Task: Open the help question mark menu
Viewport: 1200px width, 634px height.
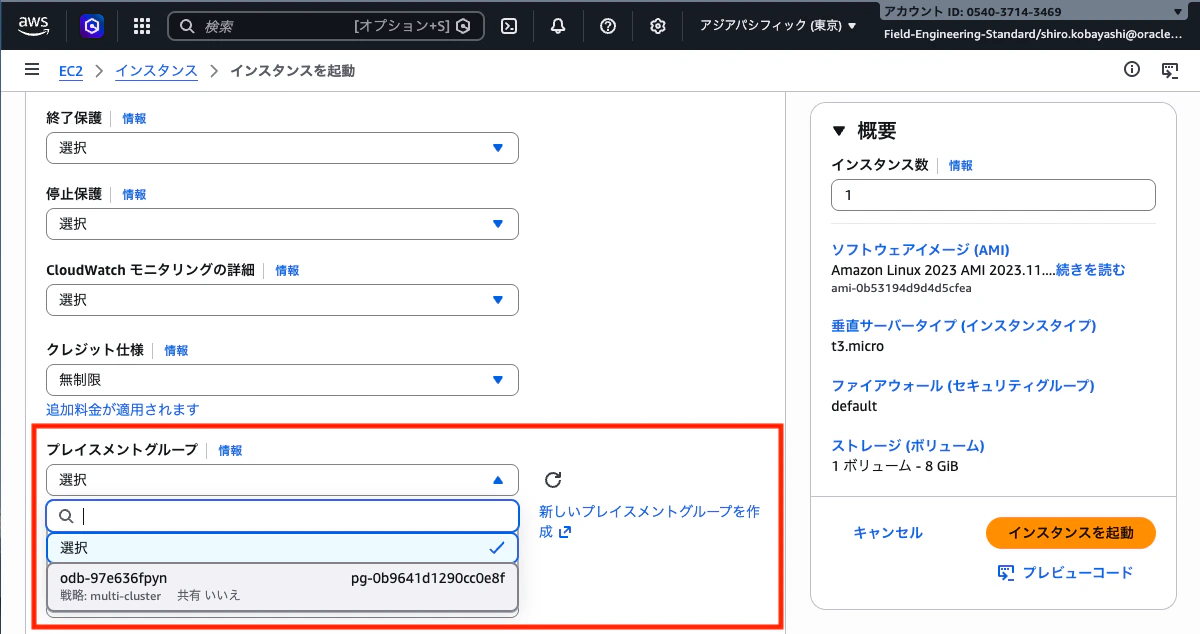Action: coord(608,26)
